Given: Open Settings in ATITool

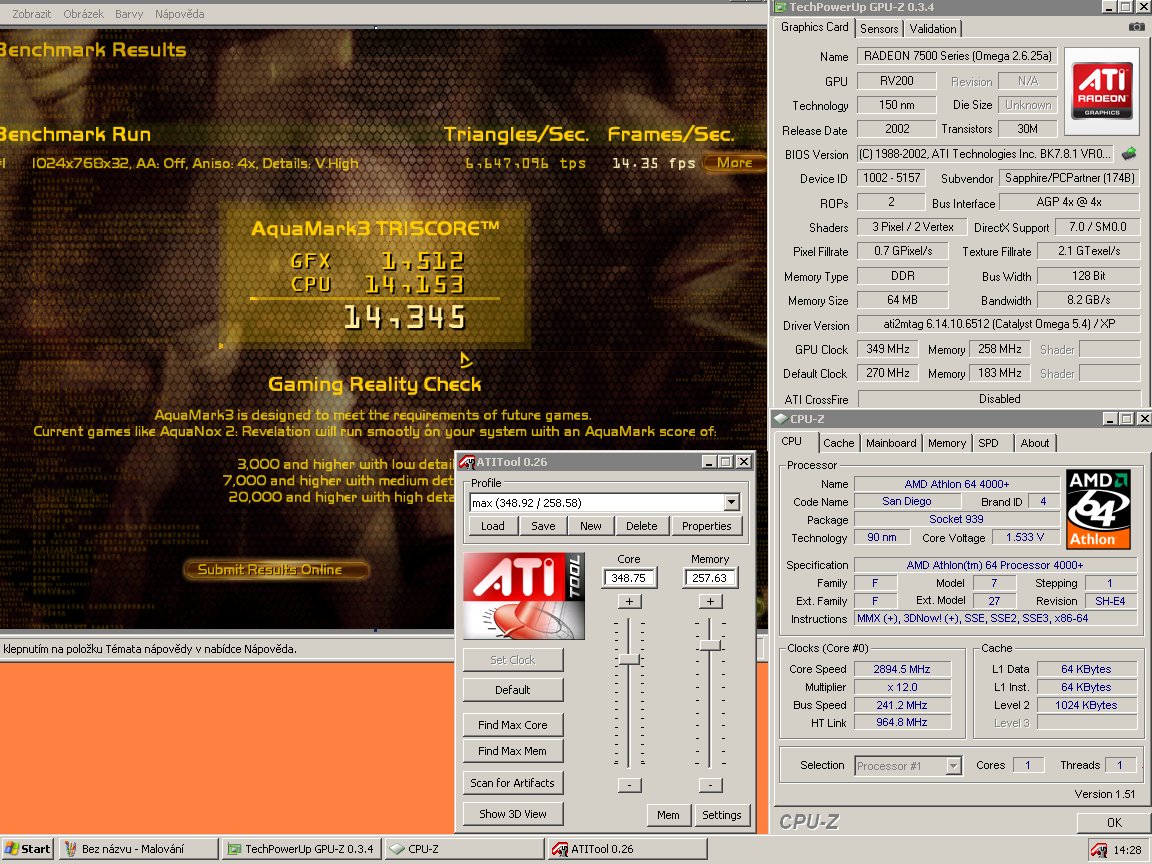Looking at the screenshot, I should [x=721, y=815].
